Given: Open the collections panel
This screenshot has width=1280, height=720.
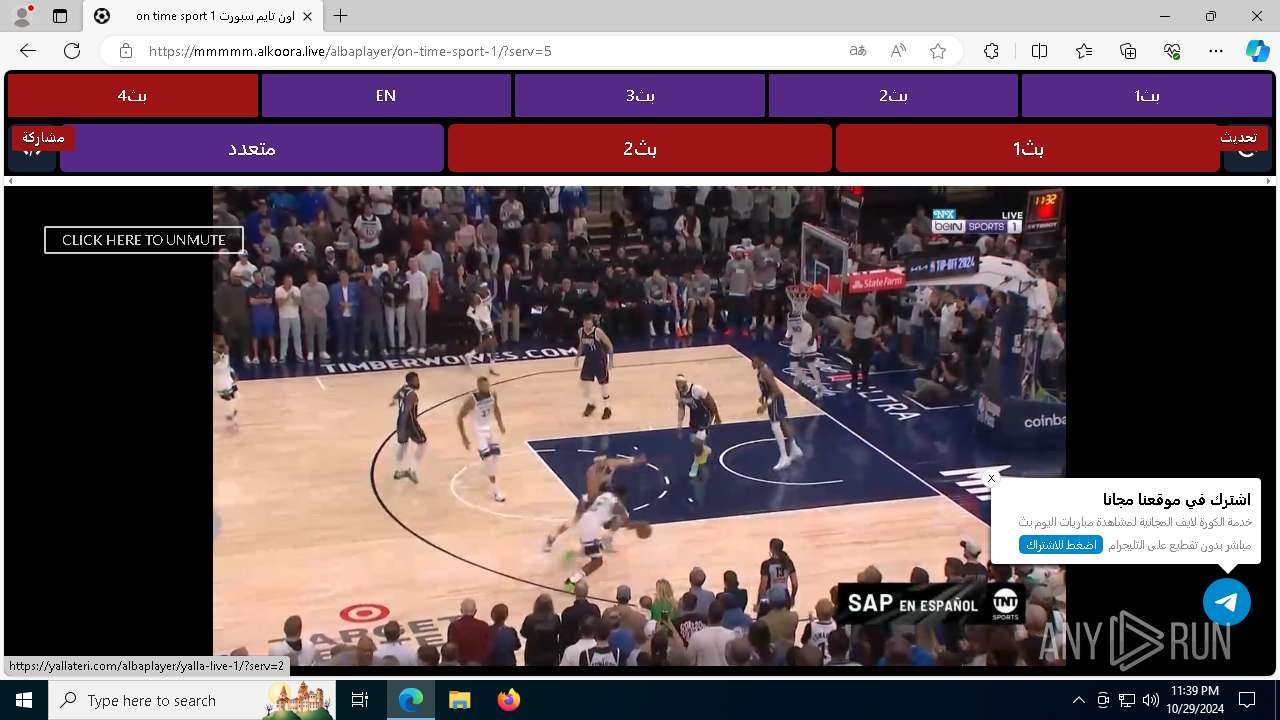Looking at the screenshot, I should coord(1128,51).
